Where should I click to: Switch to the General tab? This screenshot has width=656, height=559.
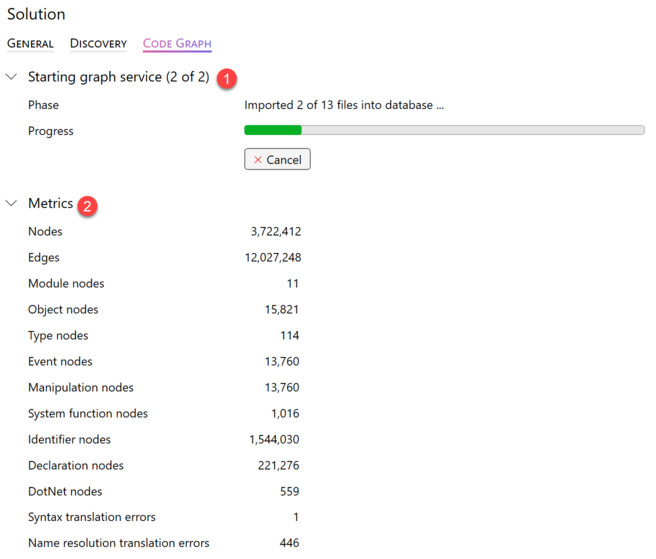tap(30, 44)
